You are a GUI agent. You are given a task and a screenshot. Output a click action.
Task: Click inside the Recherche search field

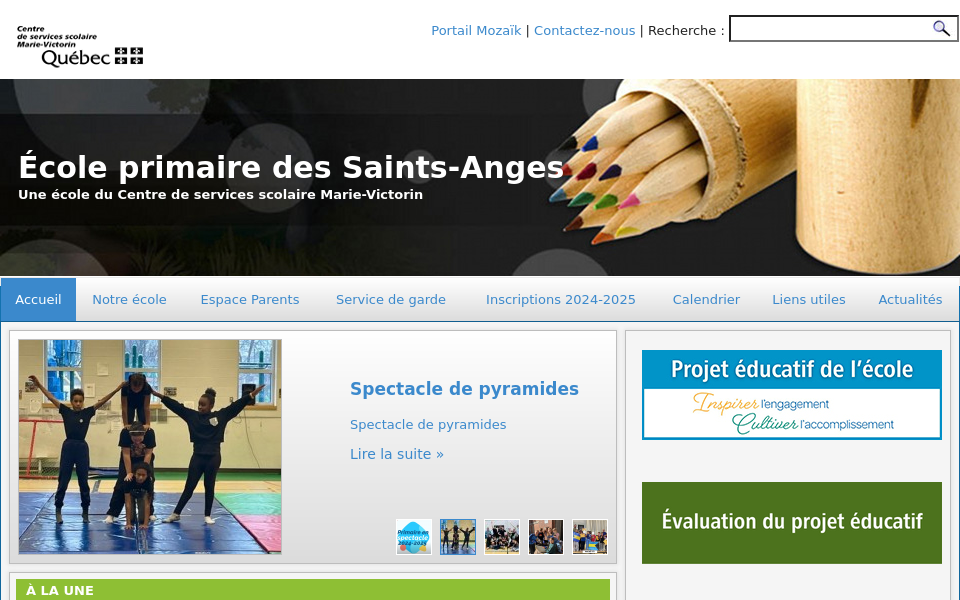click(830, 29)
